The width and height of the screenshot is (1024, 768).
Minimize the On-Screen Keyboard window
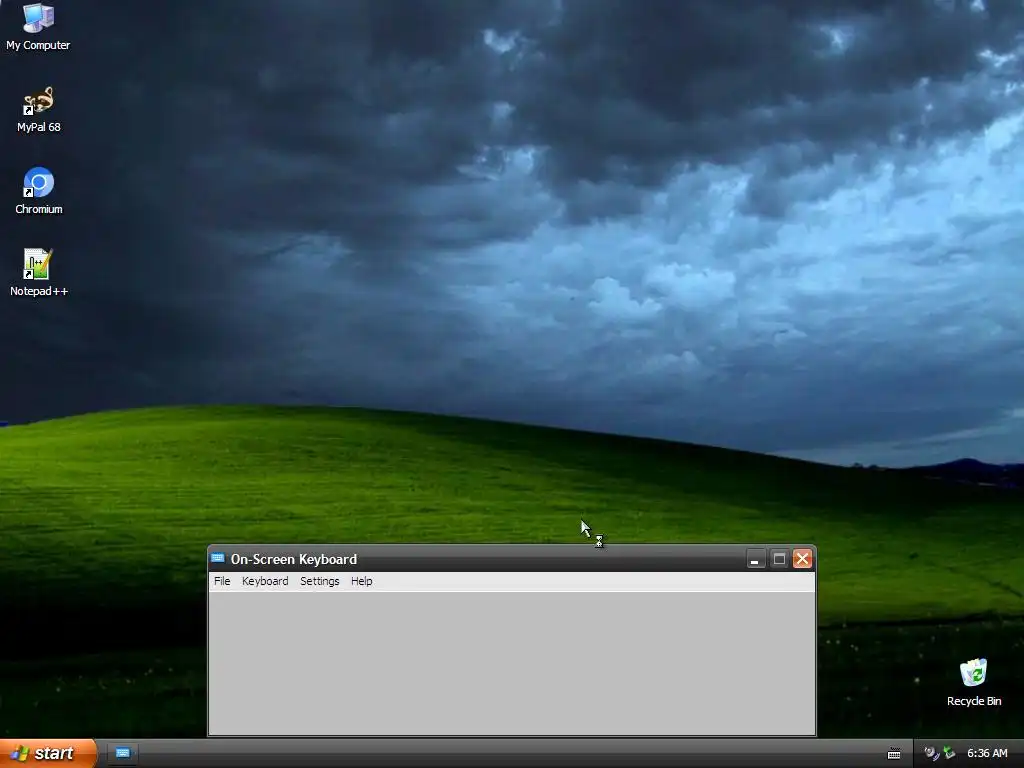point(755,559)
